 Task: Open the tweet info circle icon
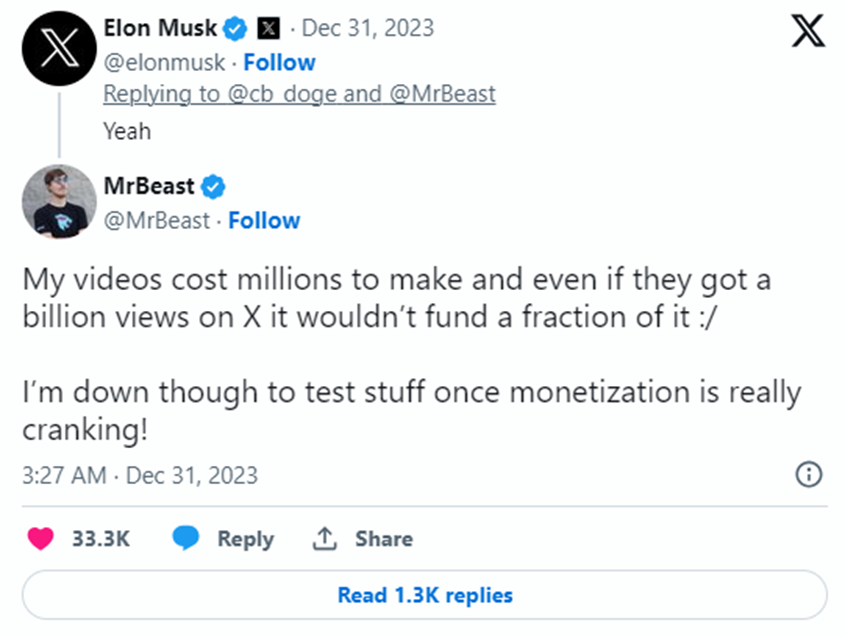tap(808, 474)
